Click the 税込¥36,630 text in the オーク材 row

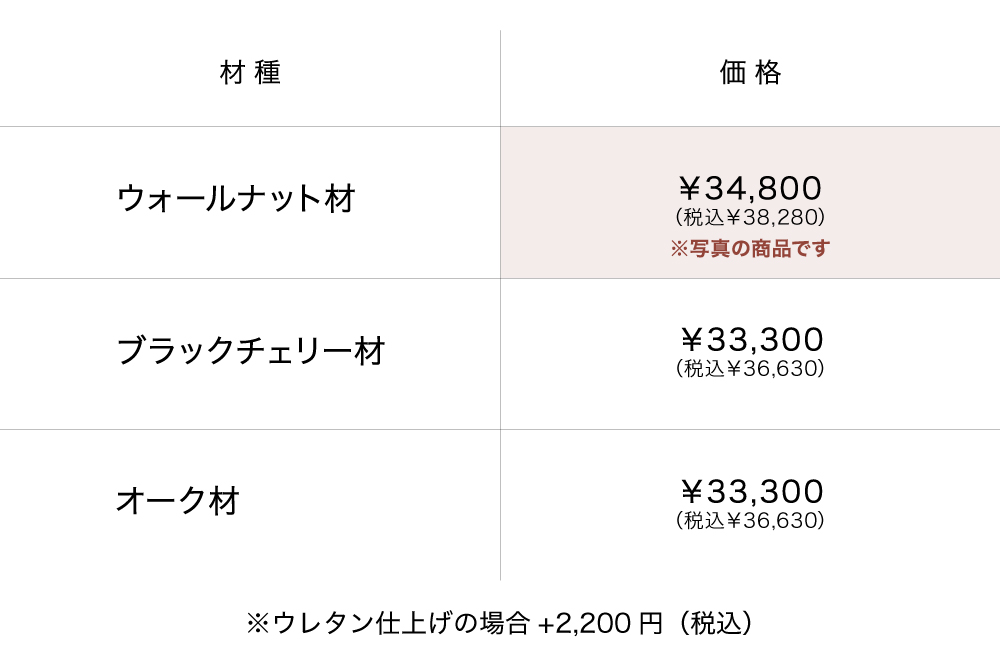pos(750,521)
